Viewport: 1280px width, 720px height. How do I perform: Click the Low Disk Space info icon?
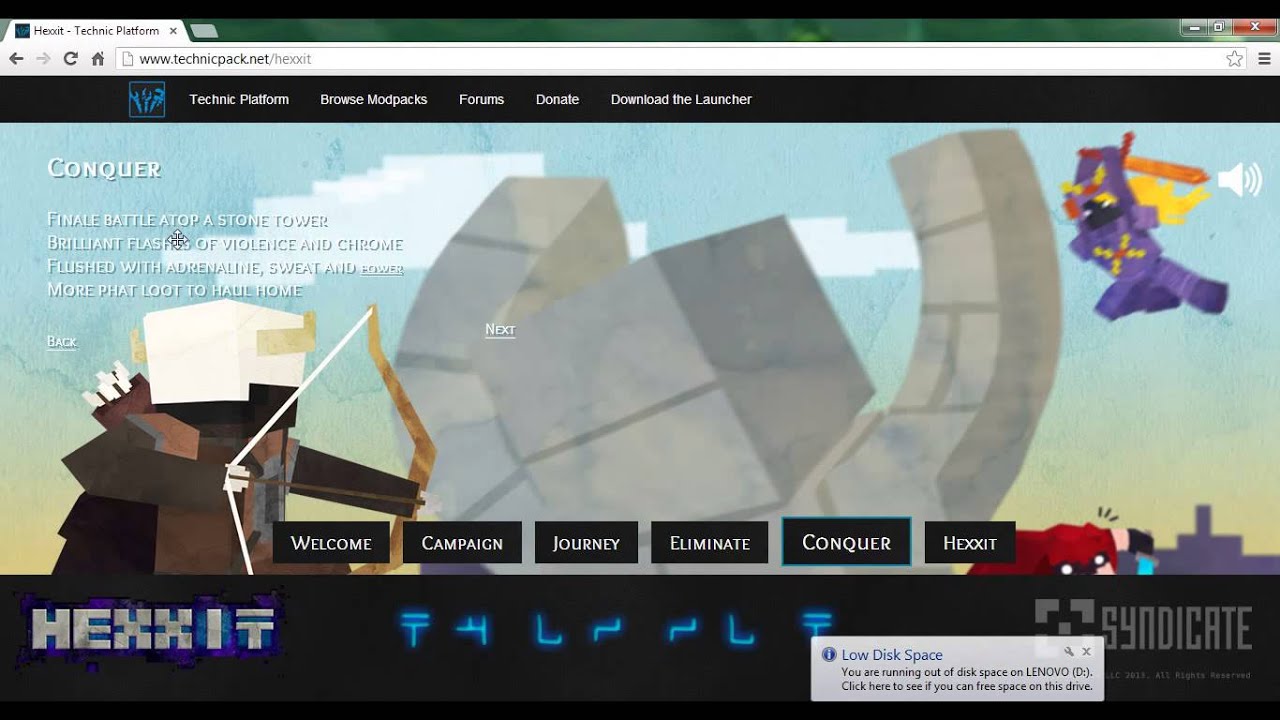828,655
